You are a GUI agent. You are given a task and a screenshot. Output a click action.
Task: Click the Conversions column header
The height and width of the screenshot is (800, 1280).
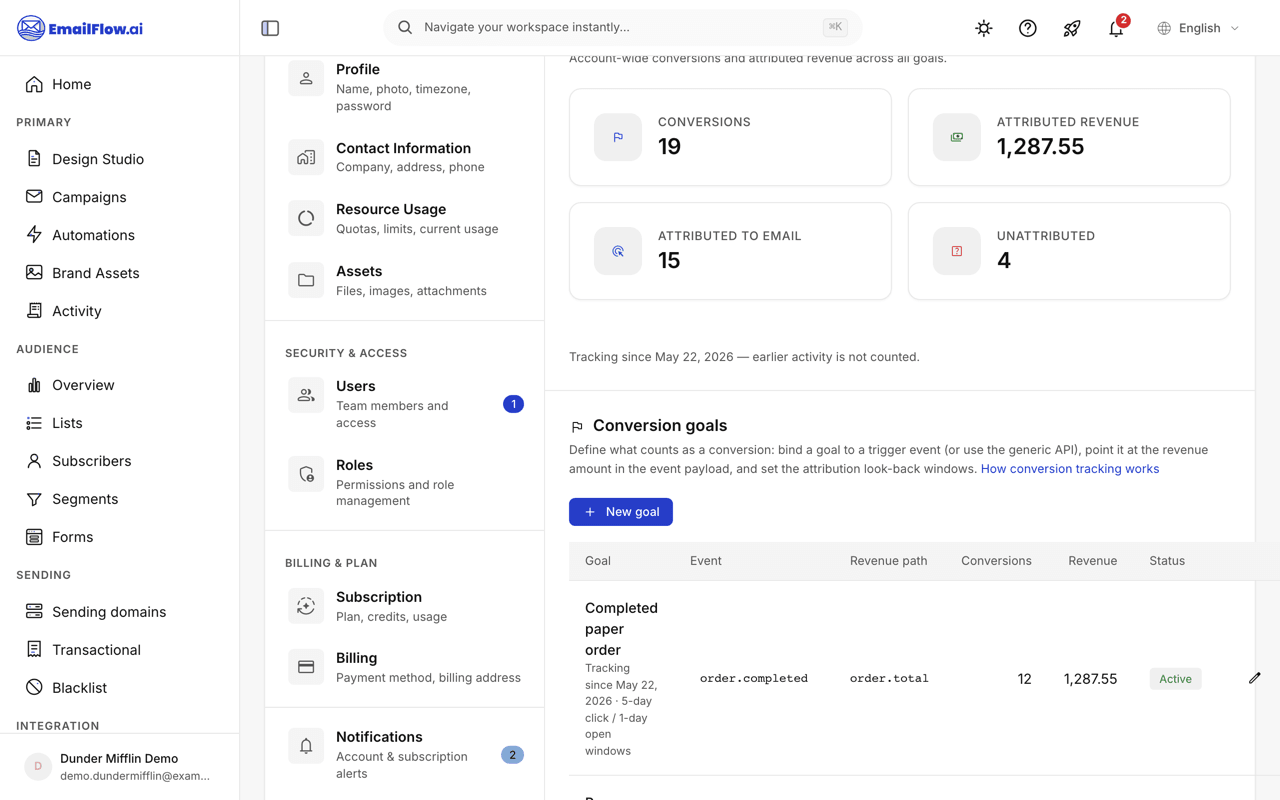coord(996,561)
